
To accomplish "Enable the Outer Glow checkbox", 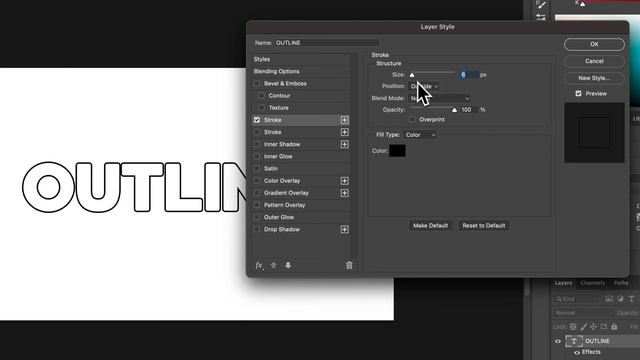I will coord(257,217).
